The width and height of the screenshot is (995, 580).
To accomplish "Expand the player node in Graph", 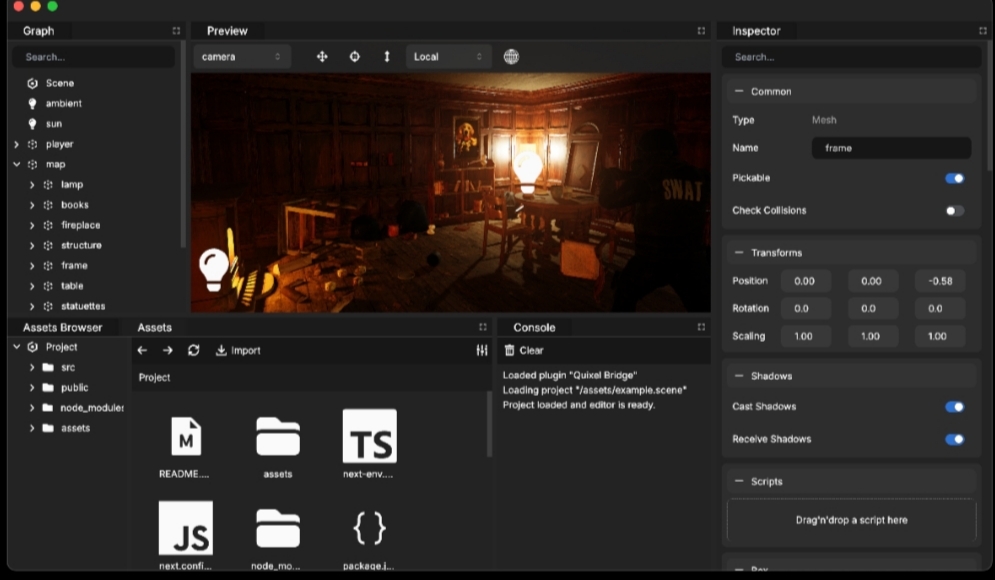I will 16,144.
